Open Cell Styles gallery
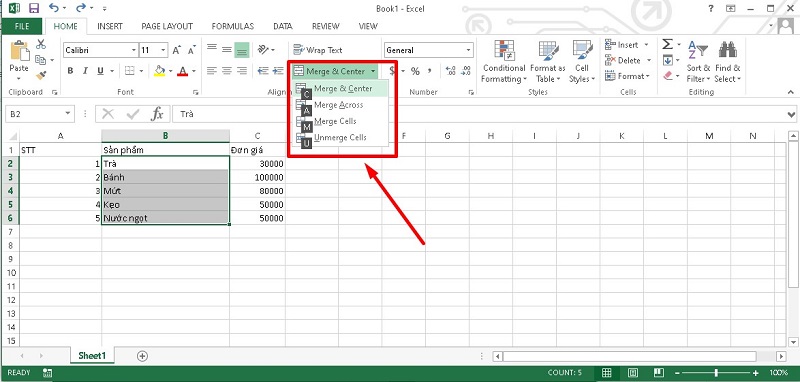 tap(582, 62)
